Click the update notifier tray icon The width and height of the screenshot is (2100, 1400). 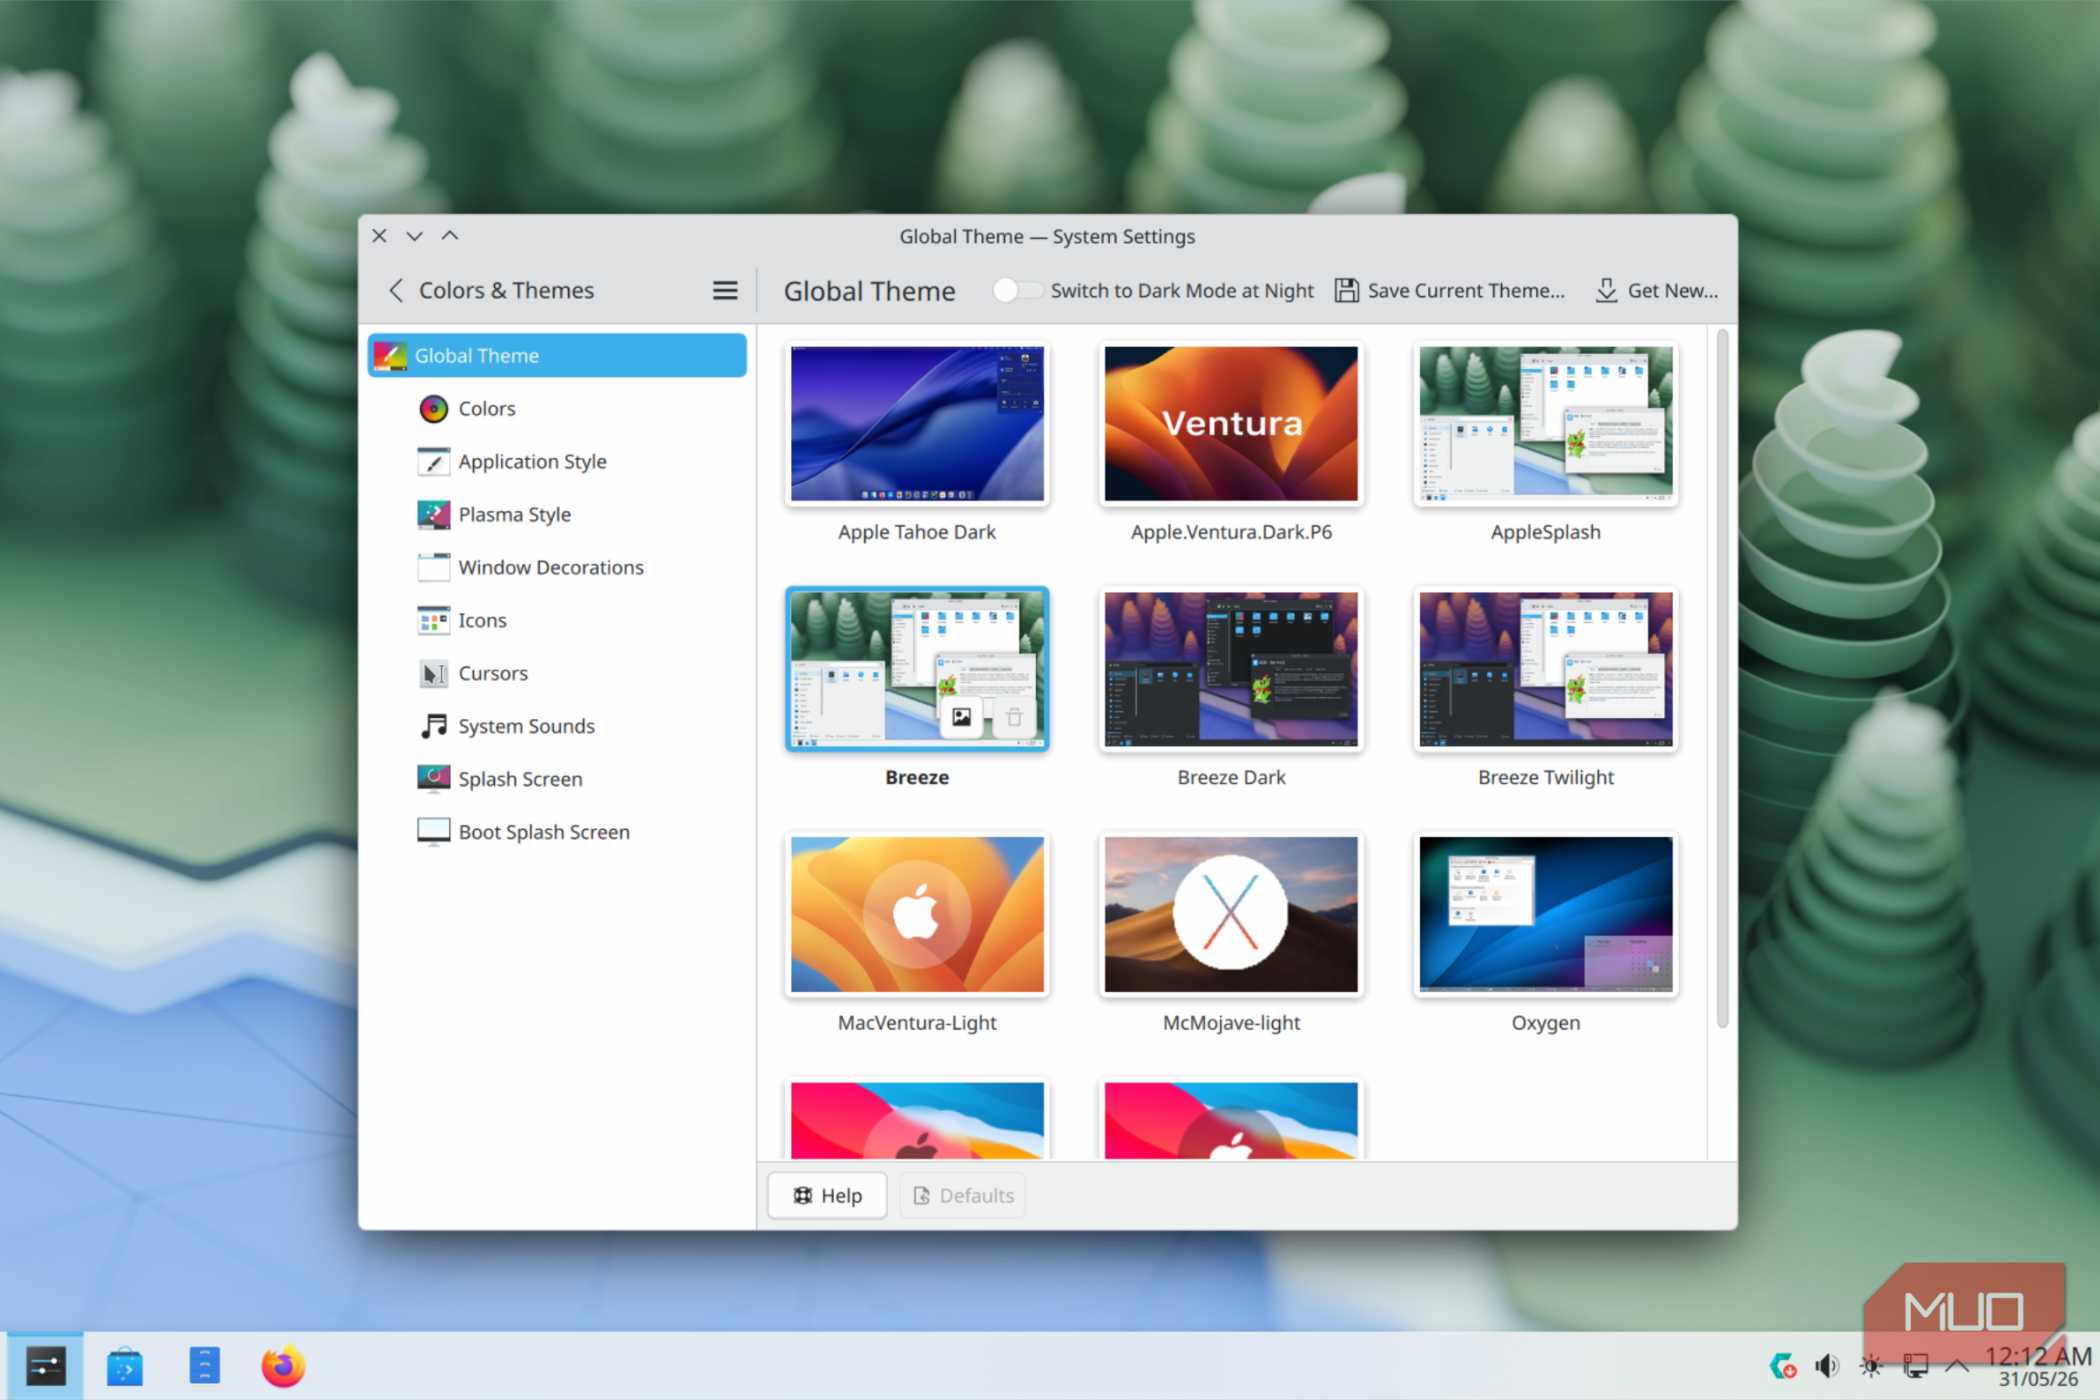1783,1367
